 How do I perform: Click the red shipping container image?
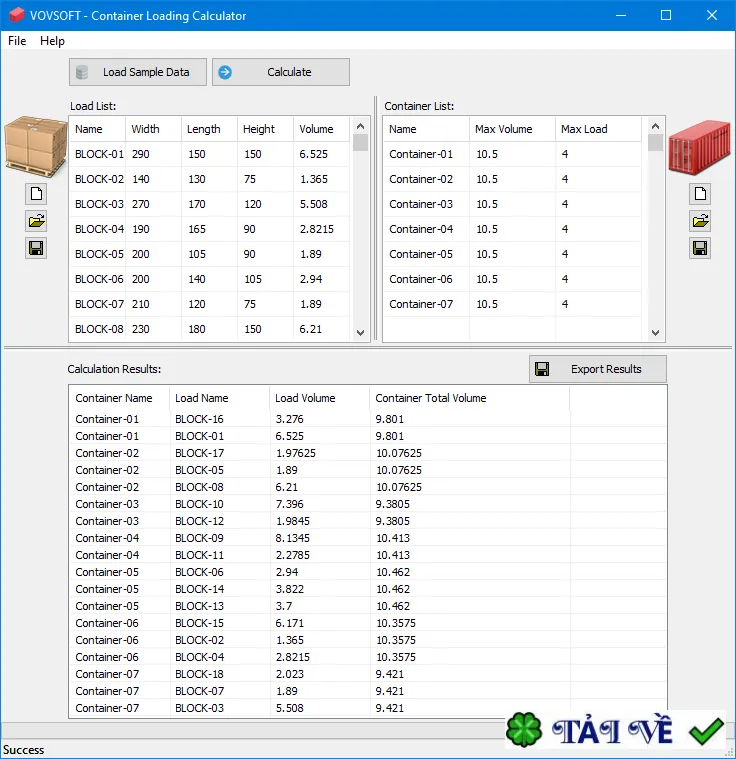pos(700,148)
